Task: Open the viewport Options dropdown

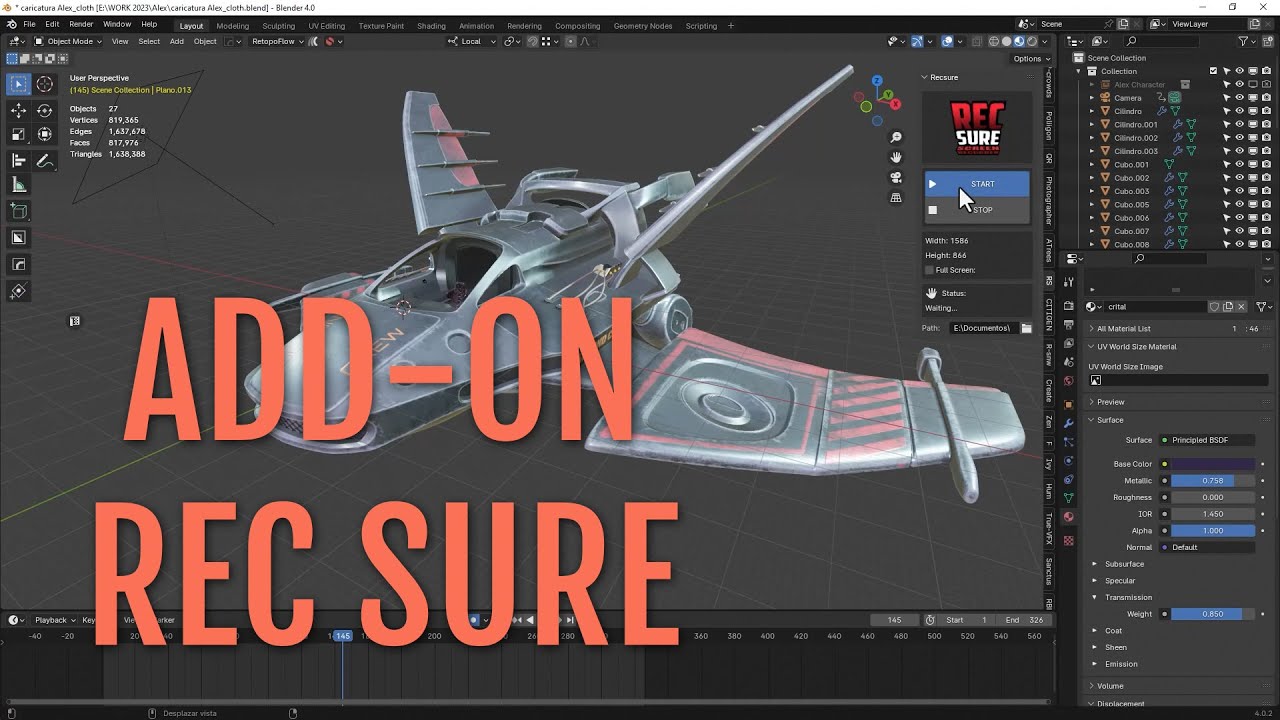Action: click(x=1030, y=59)
